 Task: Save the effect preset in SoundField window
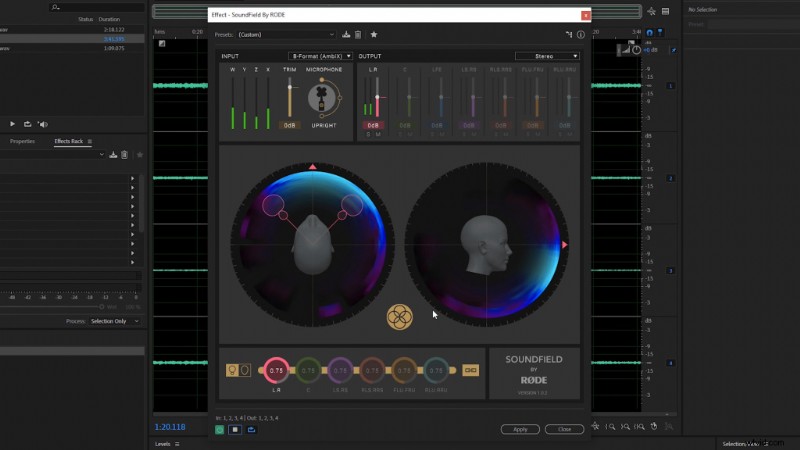(346, 35)
